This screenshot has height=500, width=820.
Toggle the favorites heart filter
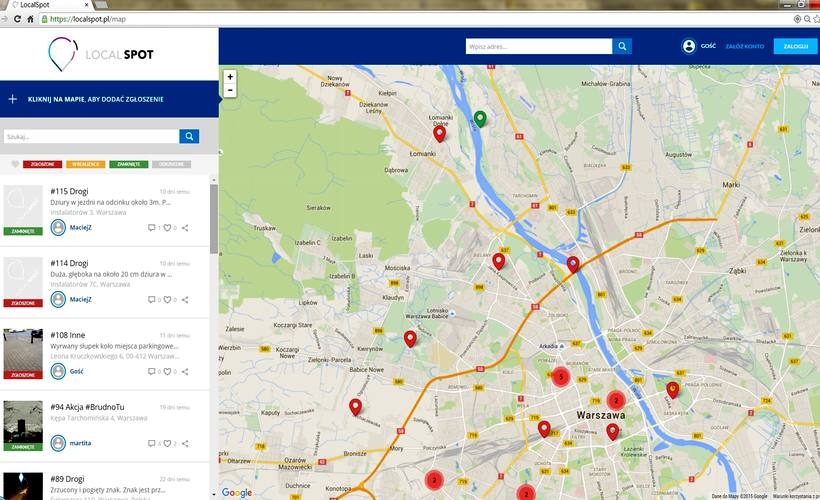point(15,164)
